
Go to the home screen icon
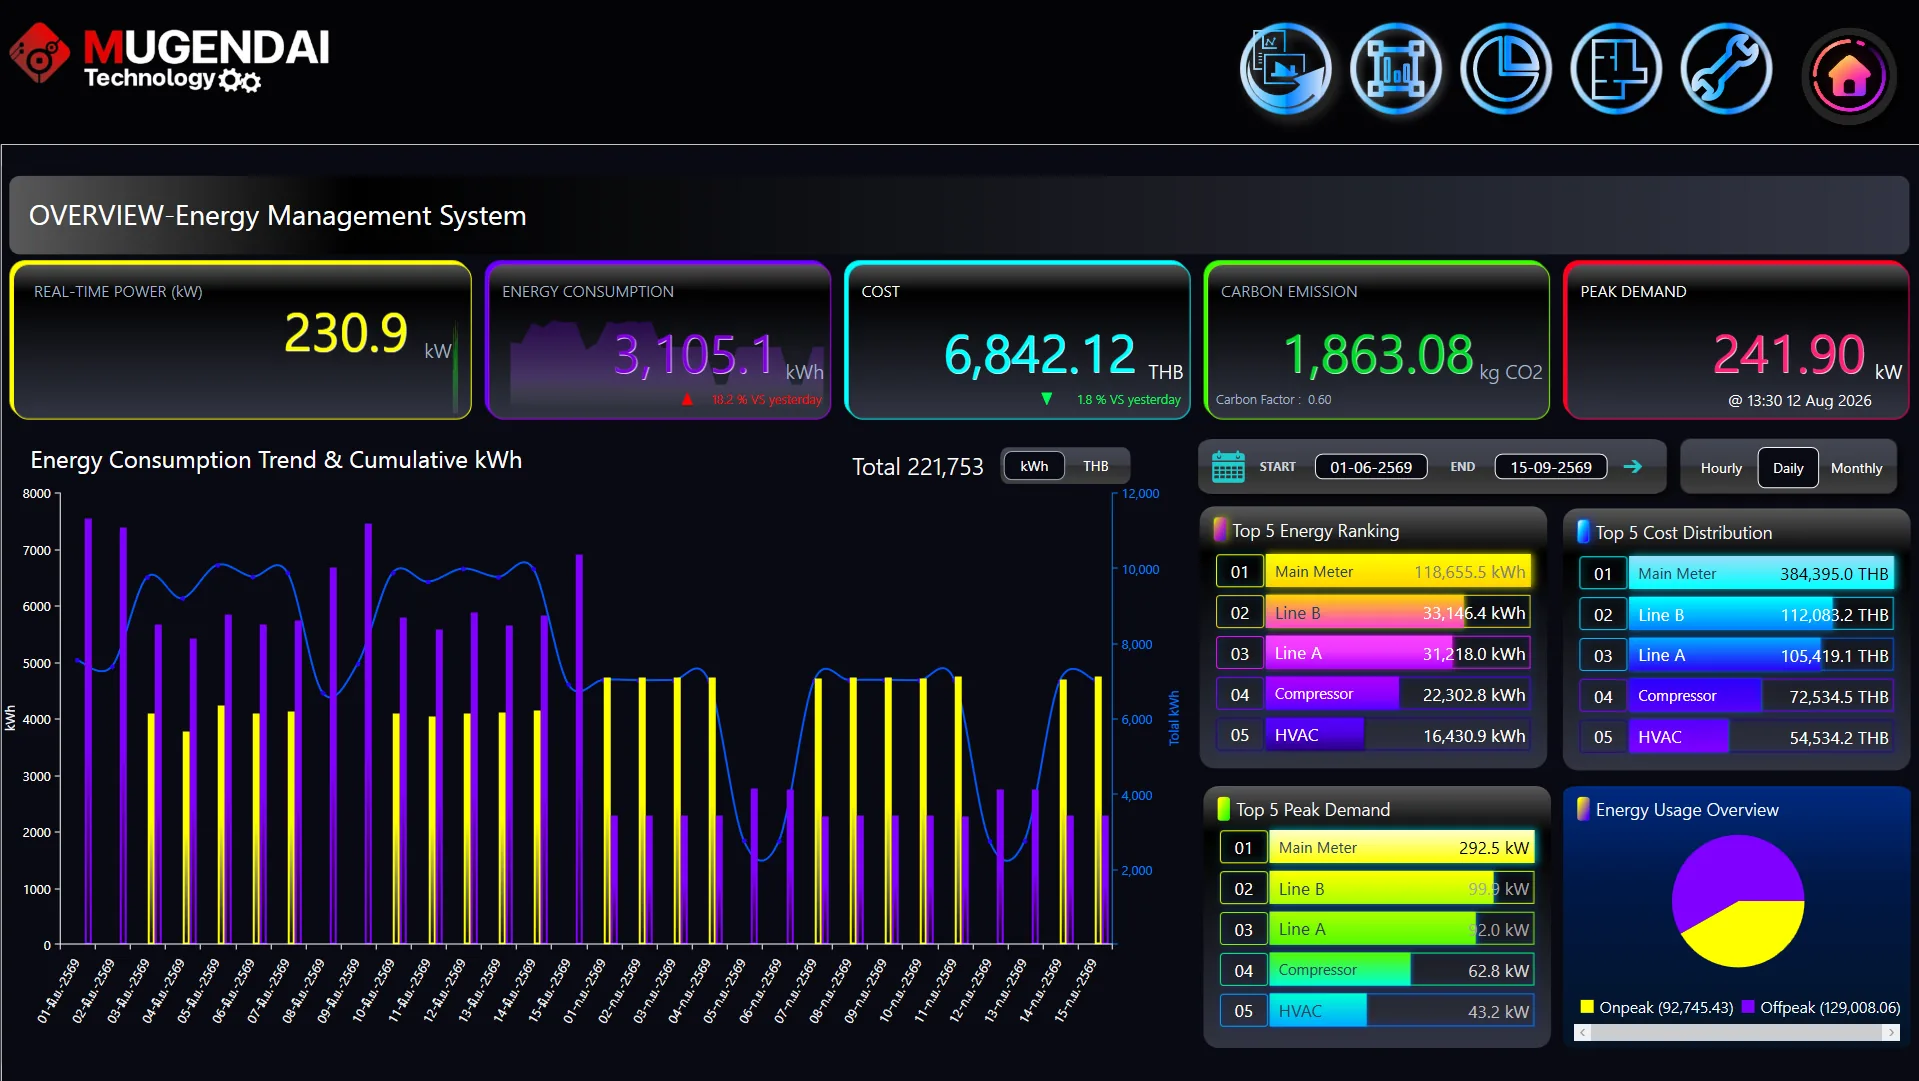point(1849,75)
